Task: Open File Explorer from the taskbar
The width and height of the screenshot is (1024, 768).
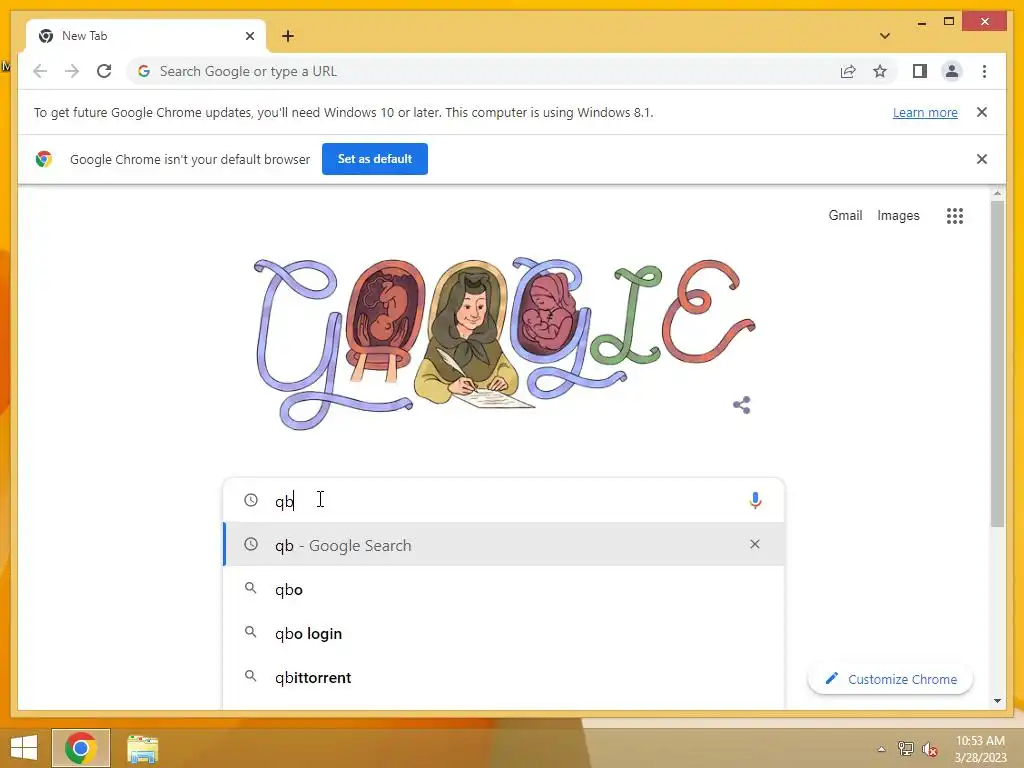Action: tap(142, 749)
